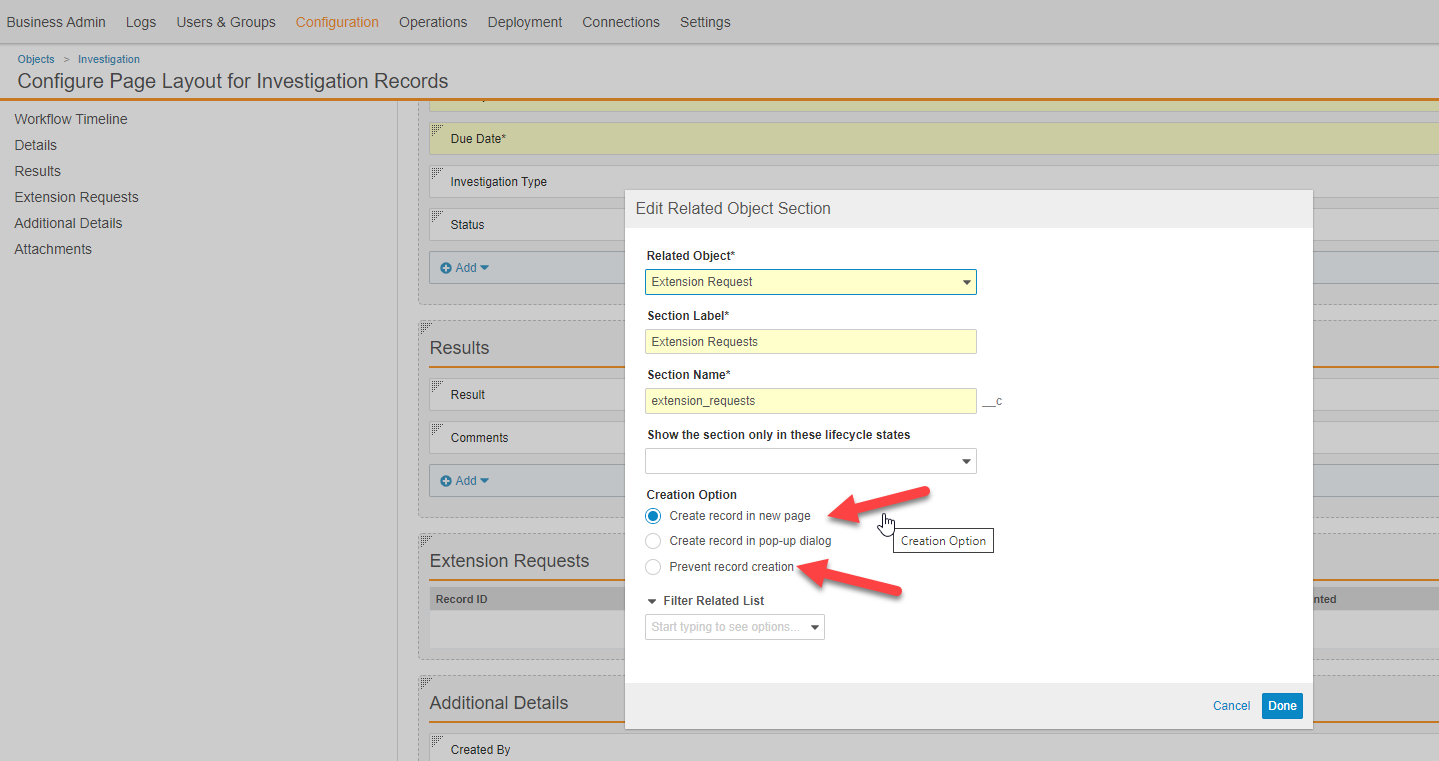This screenshot has width=1439, height=761.
Task: Click drag handle on Extension Requests section
Action: point(425,541)
